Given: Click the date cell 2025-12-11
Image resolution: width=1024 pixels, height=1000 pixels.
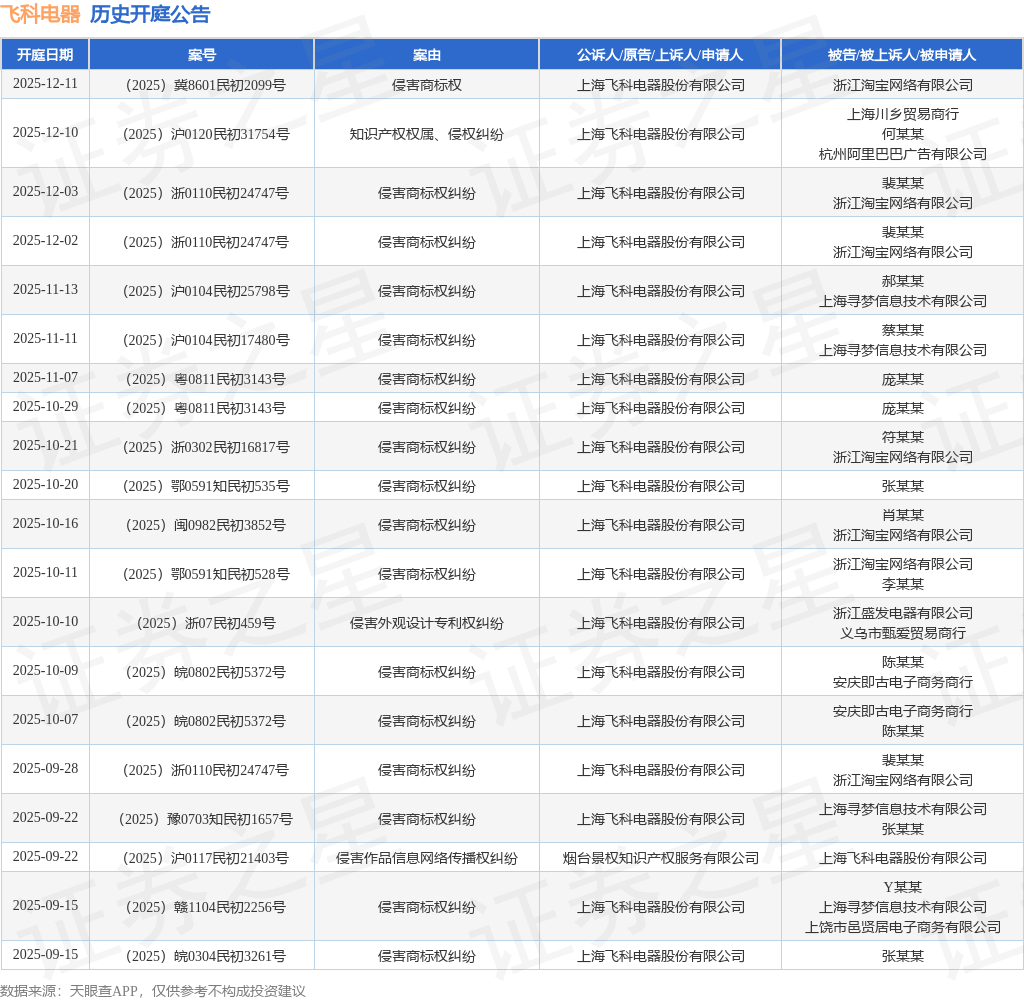Looking at the screenshot, I should (45, 84).
